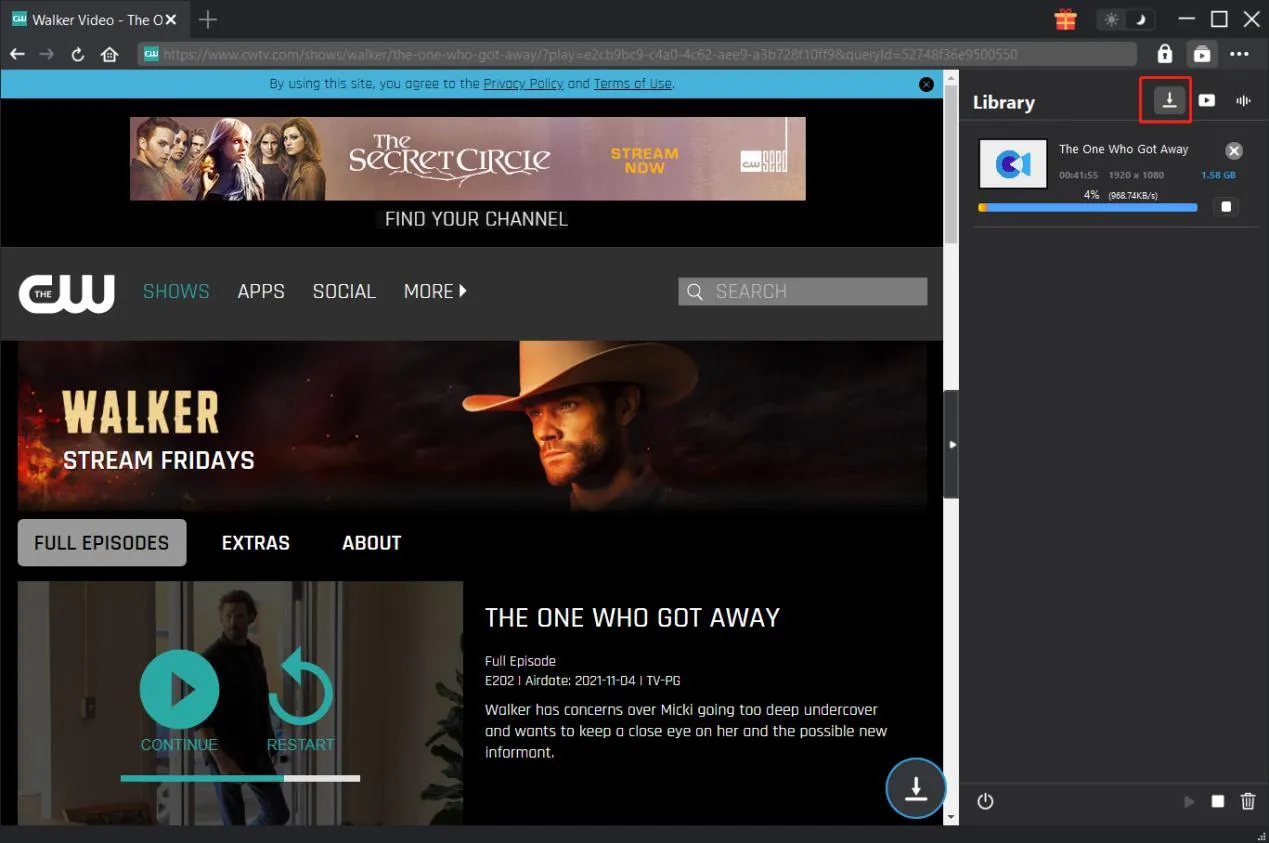
Task: Click the browser home button
Action: click(110, 54)
